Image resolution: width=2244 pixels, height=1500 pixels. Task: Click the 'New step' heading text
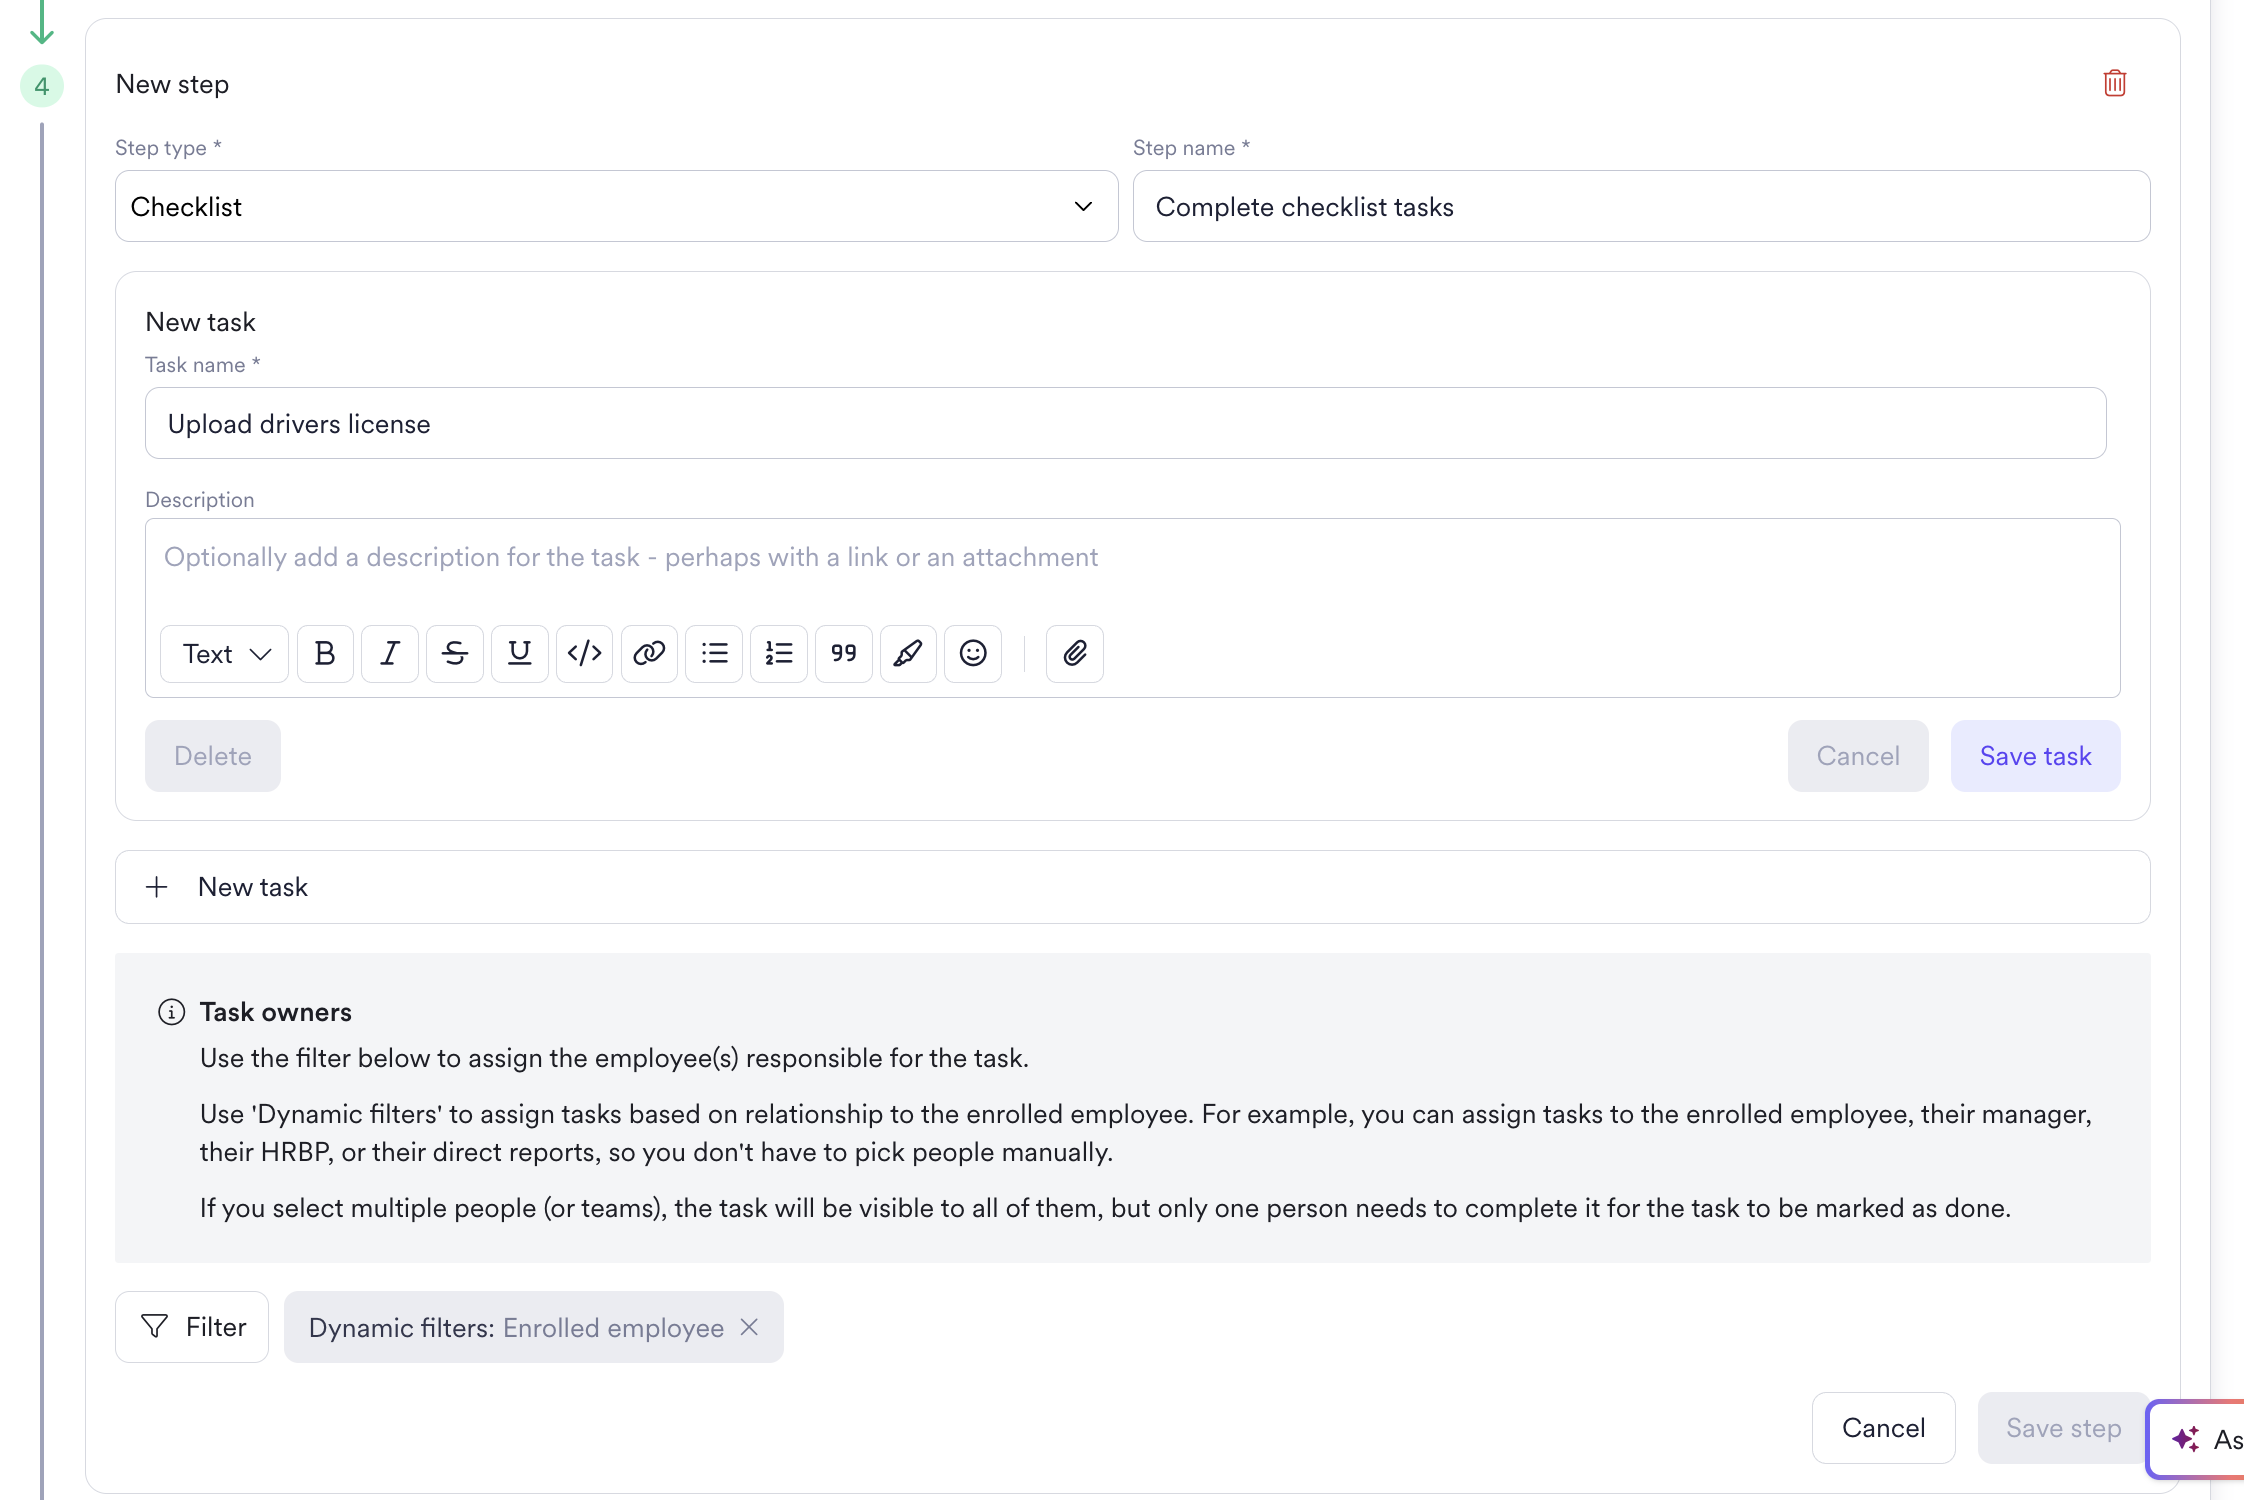(x=172, y=84)
